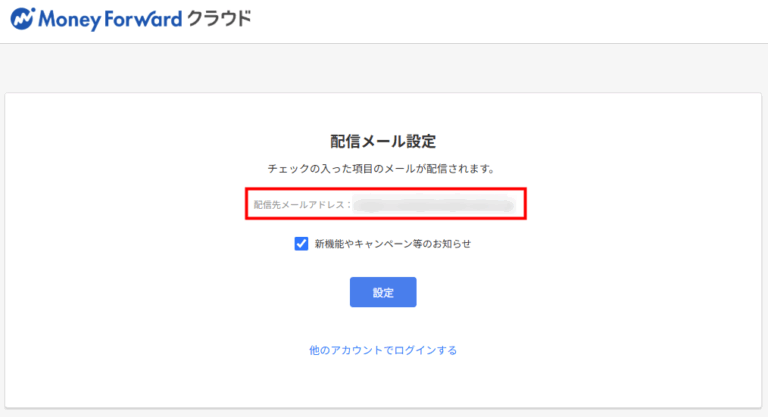Click the 配信先メールアドレス label

tap(302, 205)
